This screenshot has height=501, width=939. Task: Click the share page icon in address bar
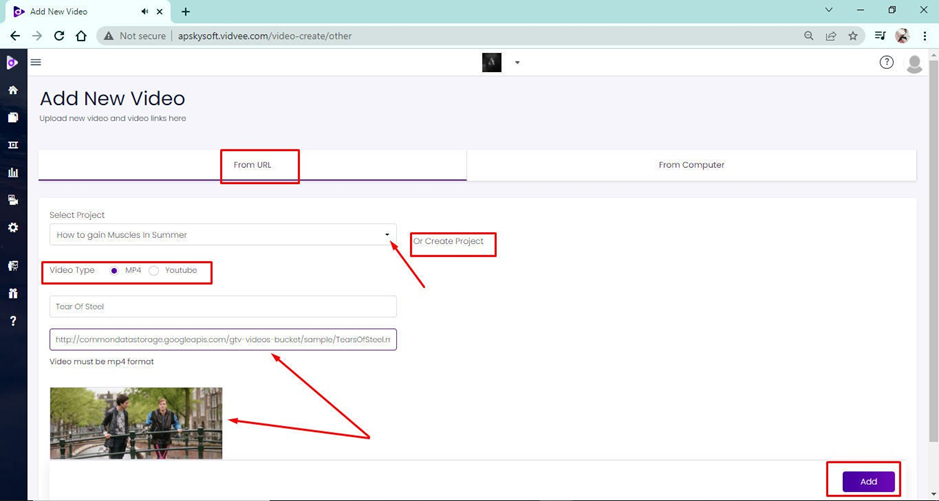click(831, 36)
